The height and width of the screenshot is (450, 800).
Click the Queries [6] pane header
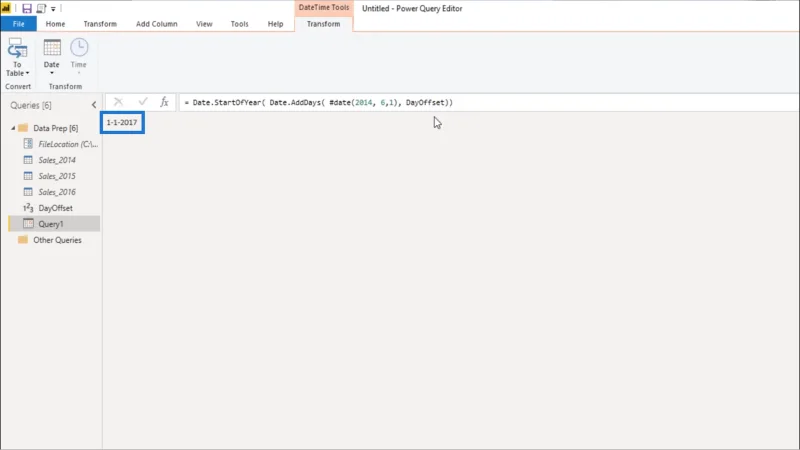31,105
